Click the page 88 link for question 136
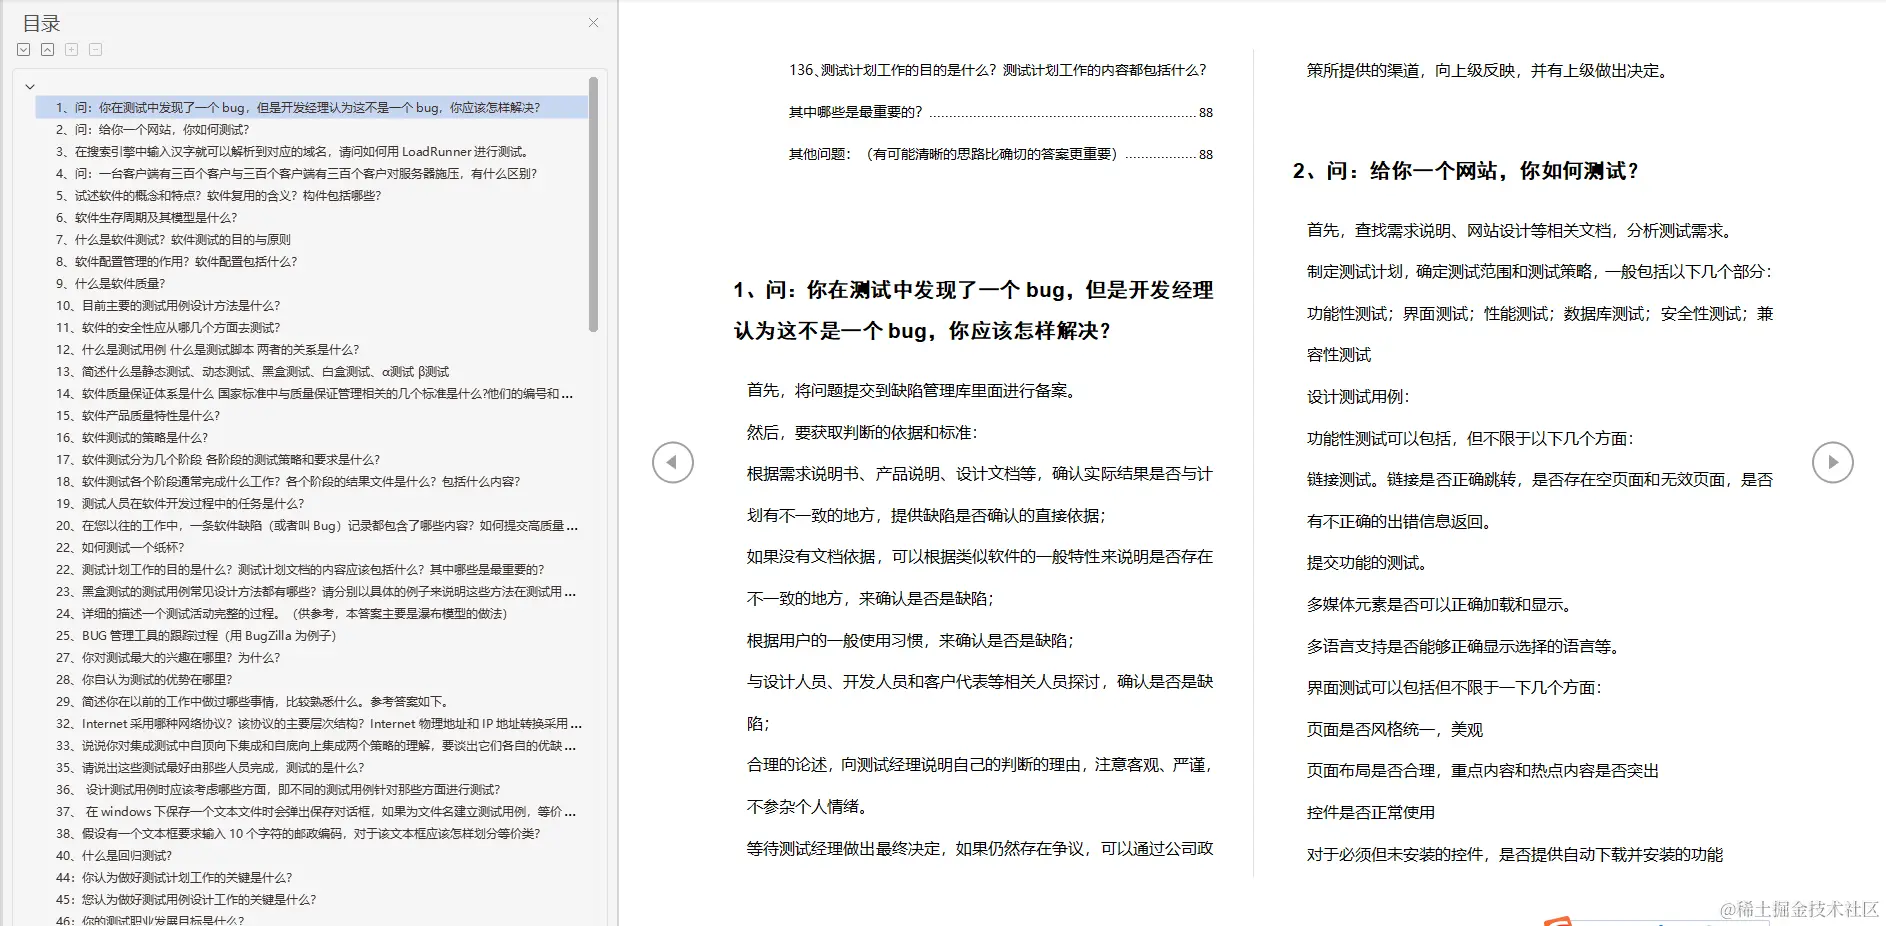1886x926 pixels. [x=1204, y=112]
